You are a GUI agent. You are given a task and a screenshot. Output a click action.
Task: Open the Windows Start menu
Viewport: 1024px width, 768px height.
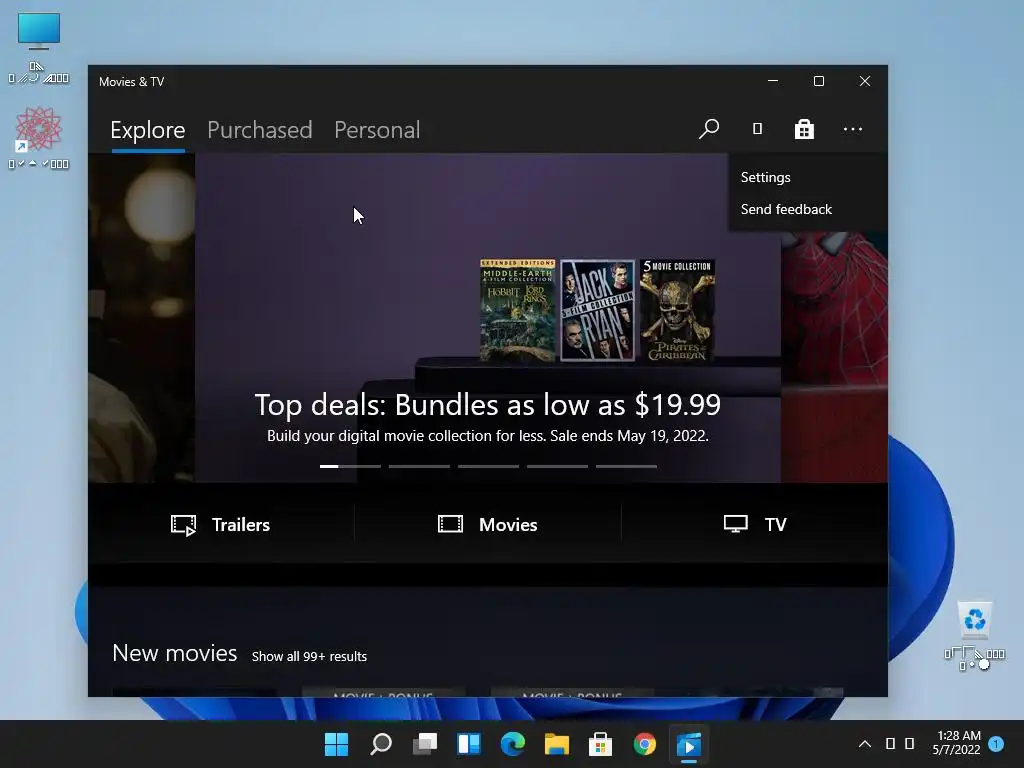pyautogui.click(x=336, y=744)
